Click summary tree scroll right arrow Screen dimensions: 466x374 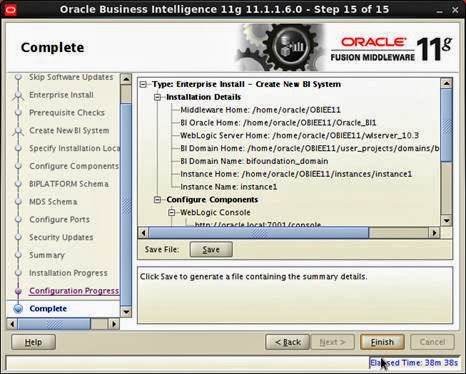(x=434, y=233)
